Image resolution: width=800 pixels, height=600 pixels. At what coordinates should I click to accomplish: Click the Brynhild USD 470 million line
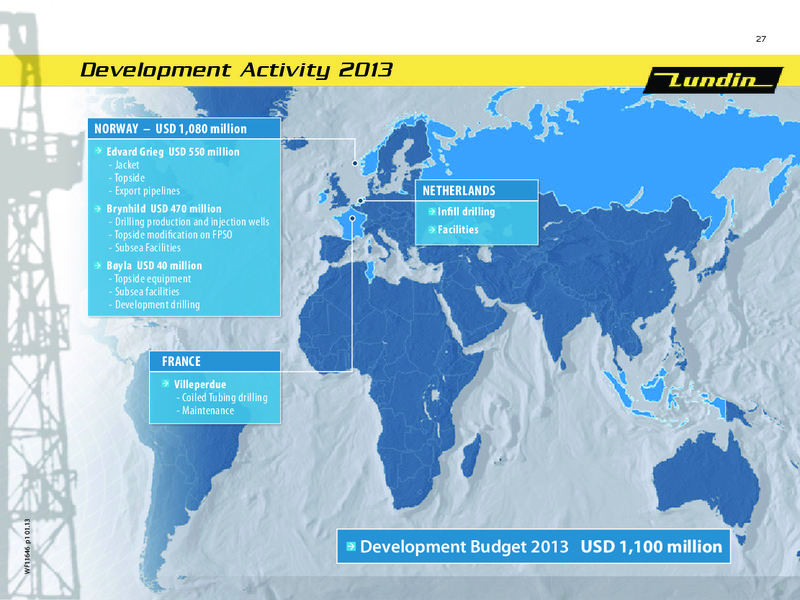coord(164,209)
